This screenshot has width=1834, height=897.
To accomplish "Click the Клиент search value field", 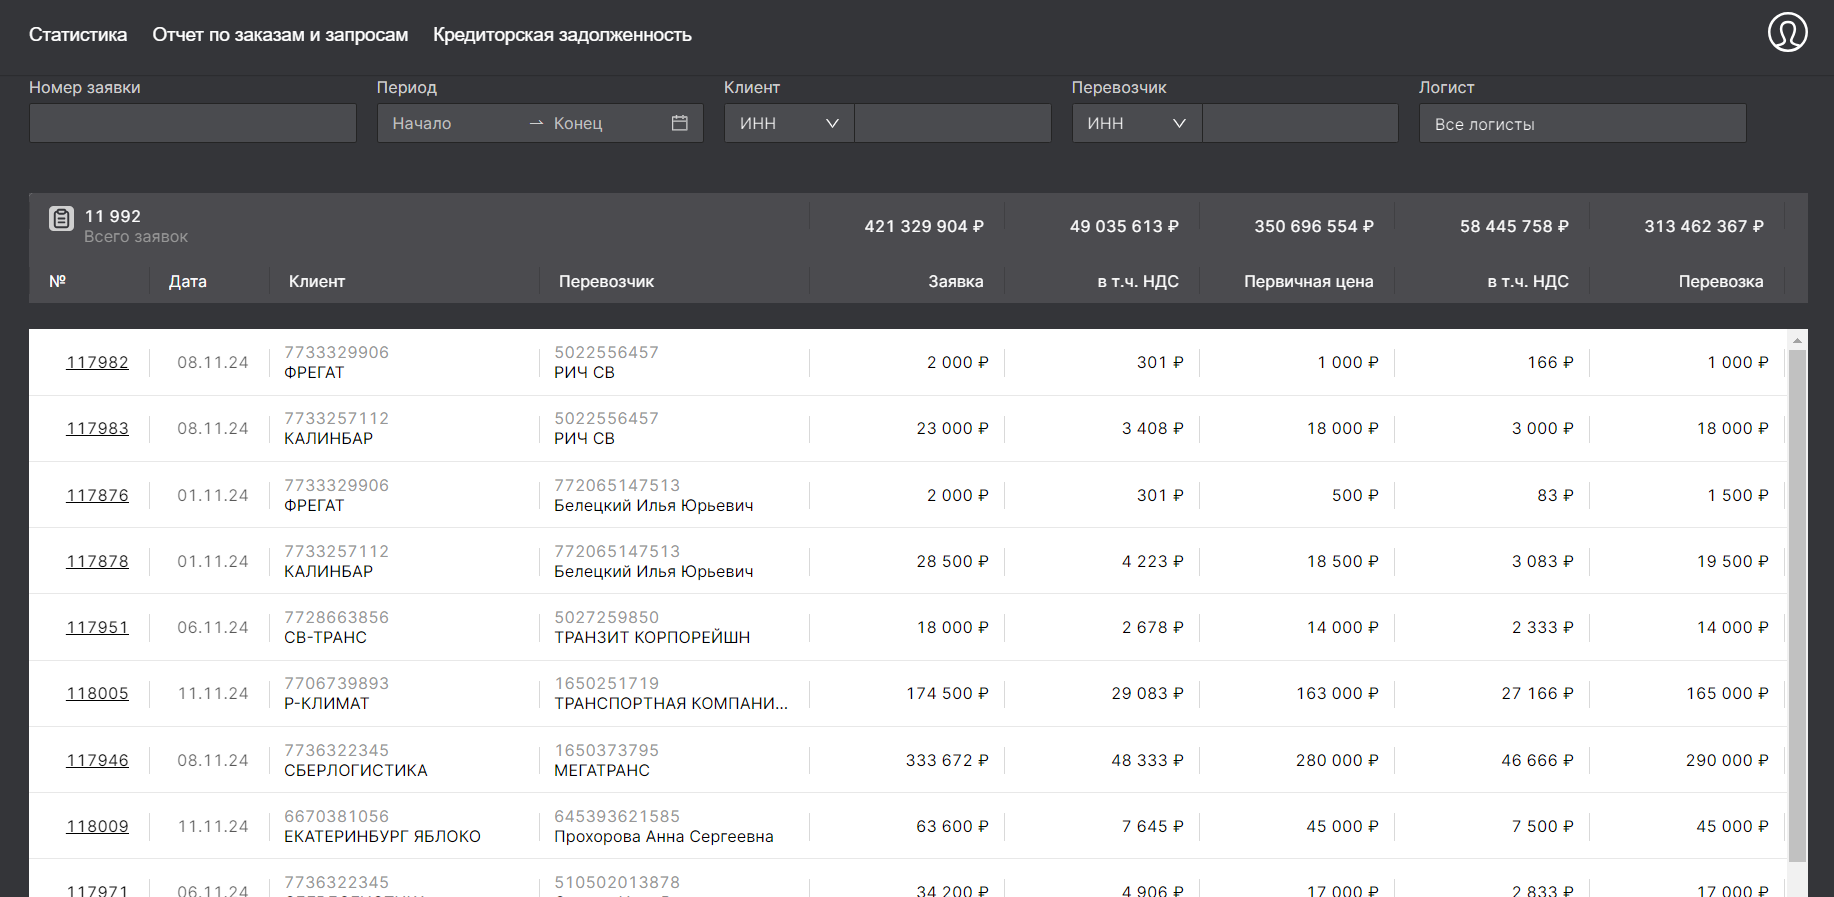I will [953, 123].
